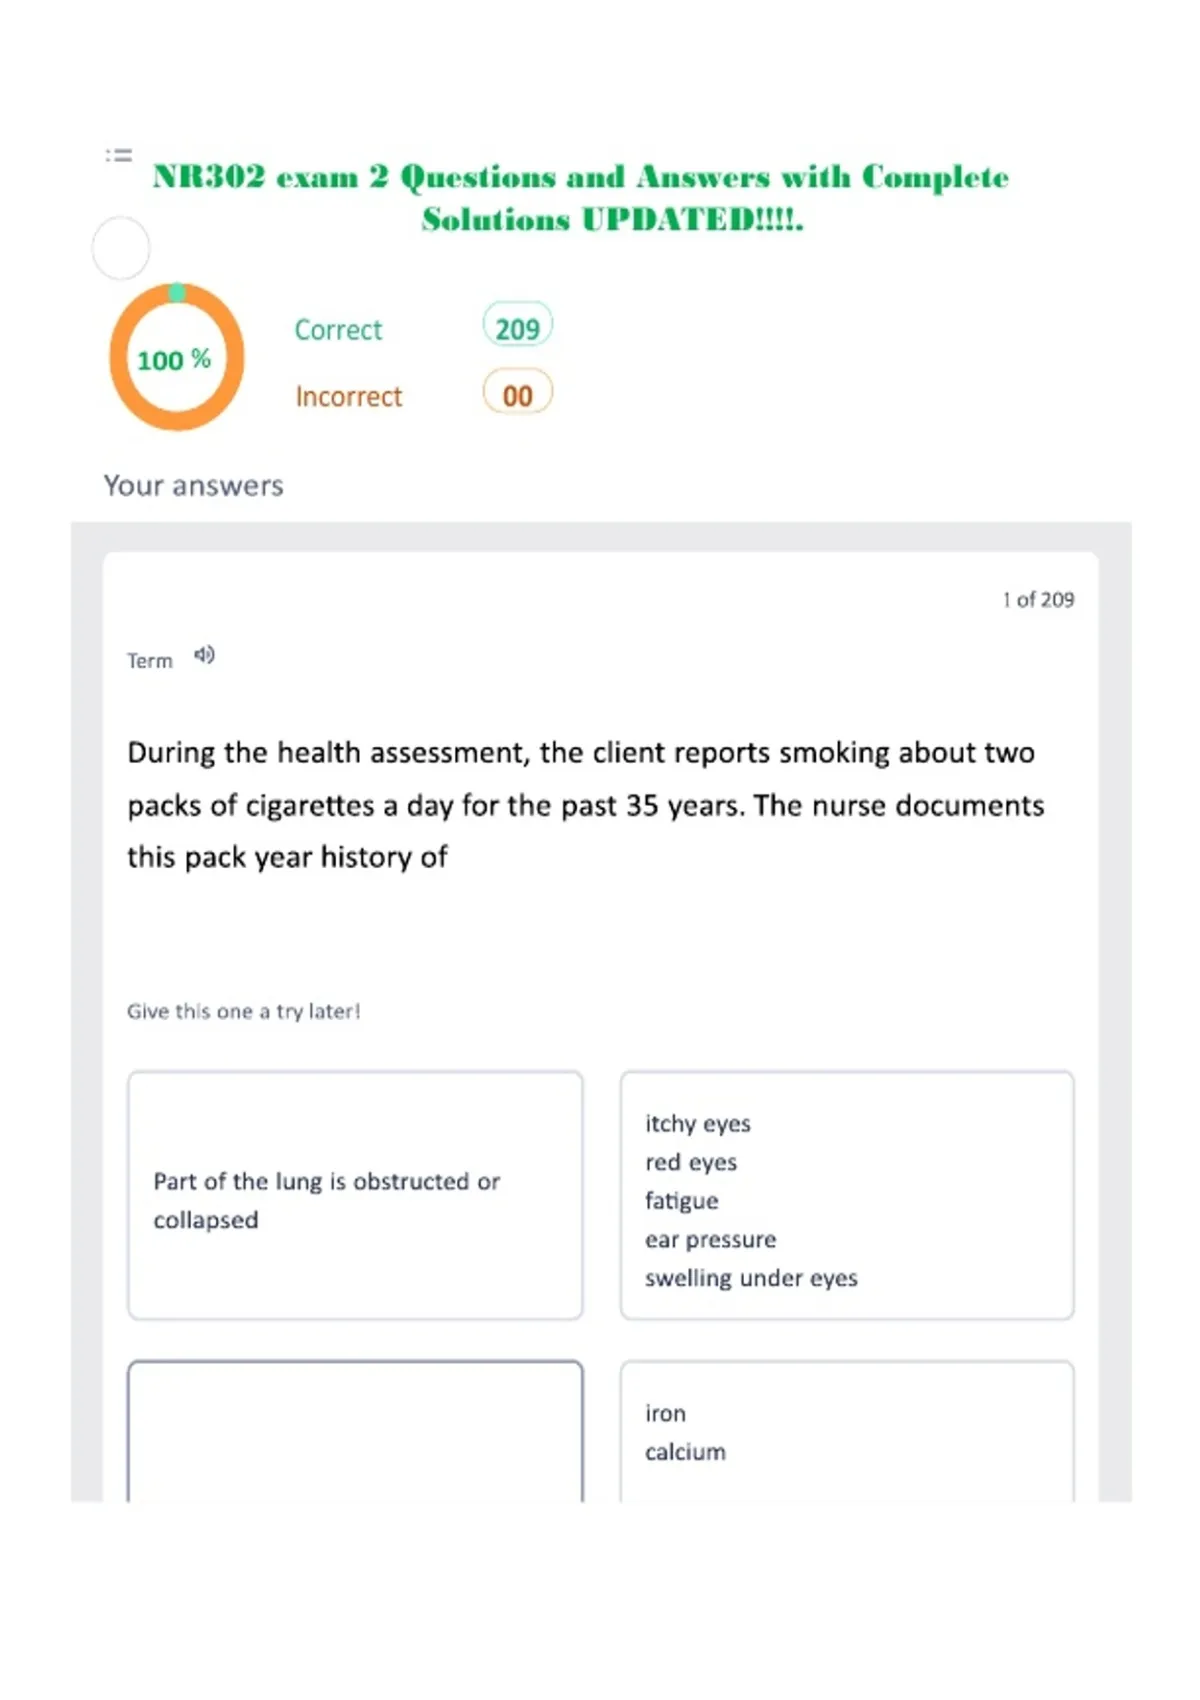Click the NR302 exam 2 title

tap(581, 198)
